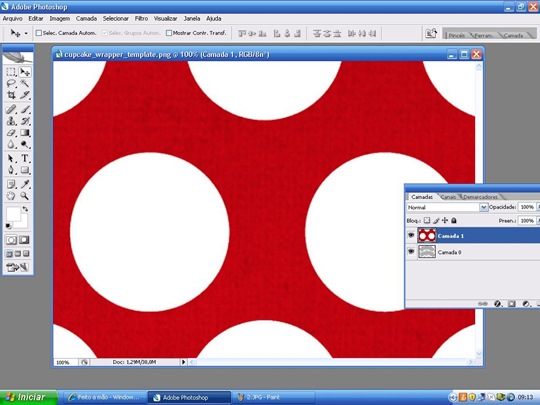Image resolution: width=540 pixels, height=405 pixels.
Task: Select the Slice tool
Action: click(25, 95)
